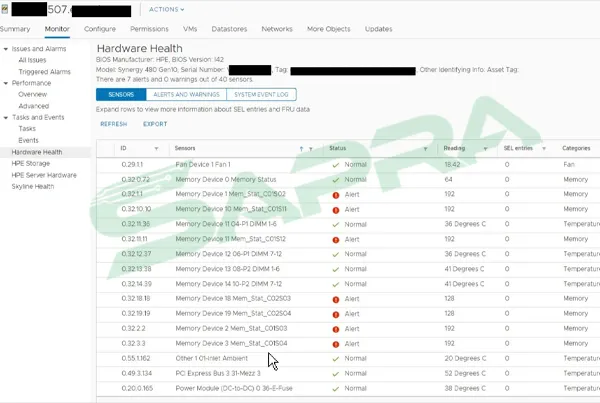
Task: Open Events in the sidebar
Action: click(x=28, y=140)
